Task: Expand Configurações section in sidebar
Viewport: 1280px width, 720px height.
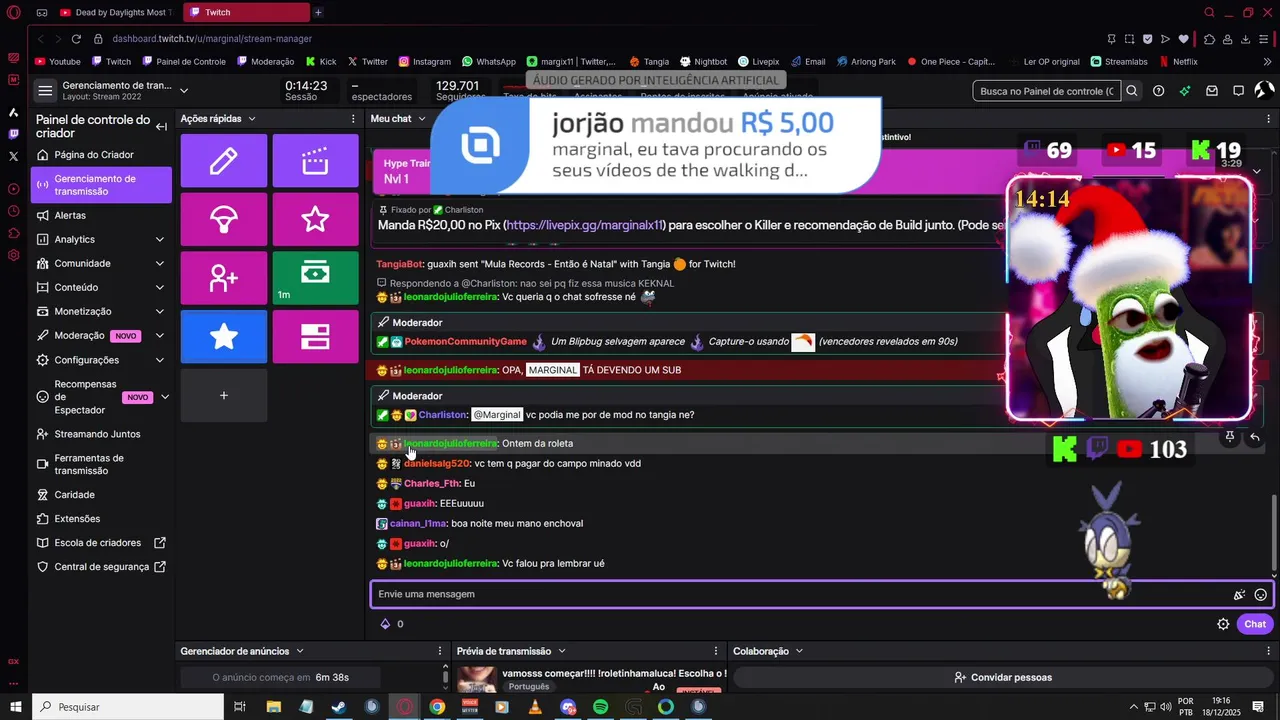Action: 160,359
